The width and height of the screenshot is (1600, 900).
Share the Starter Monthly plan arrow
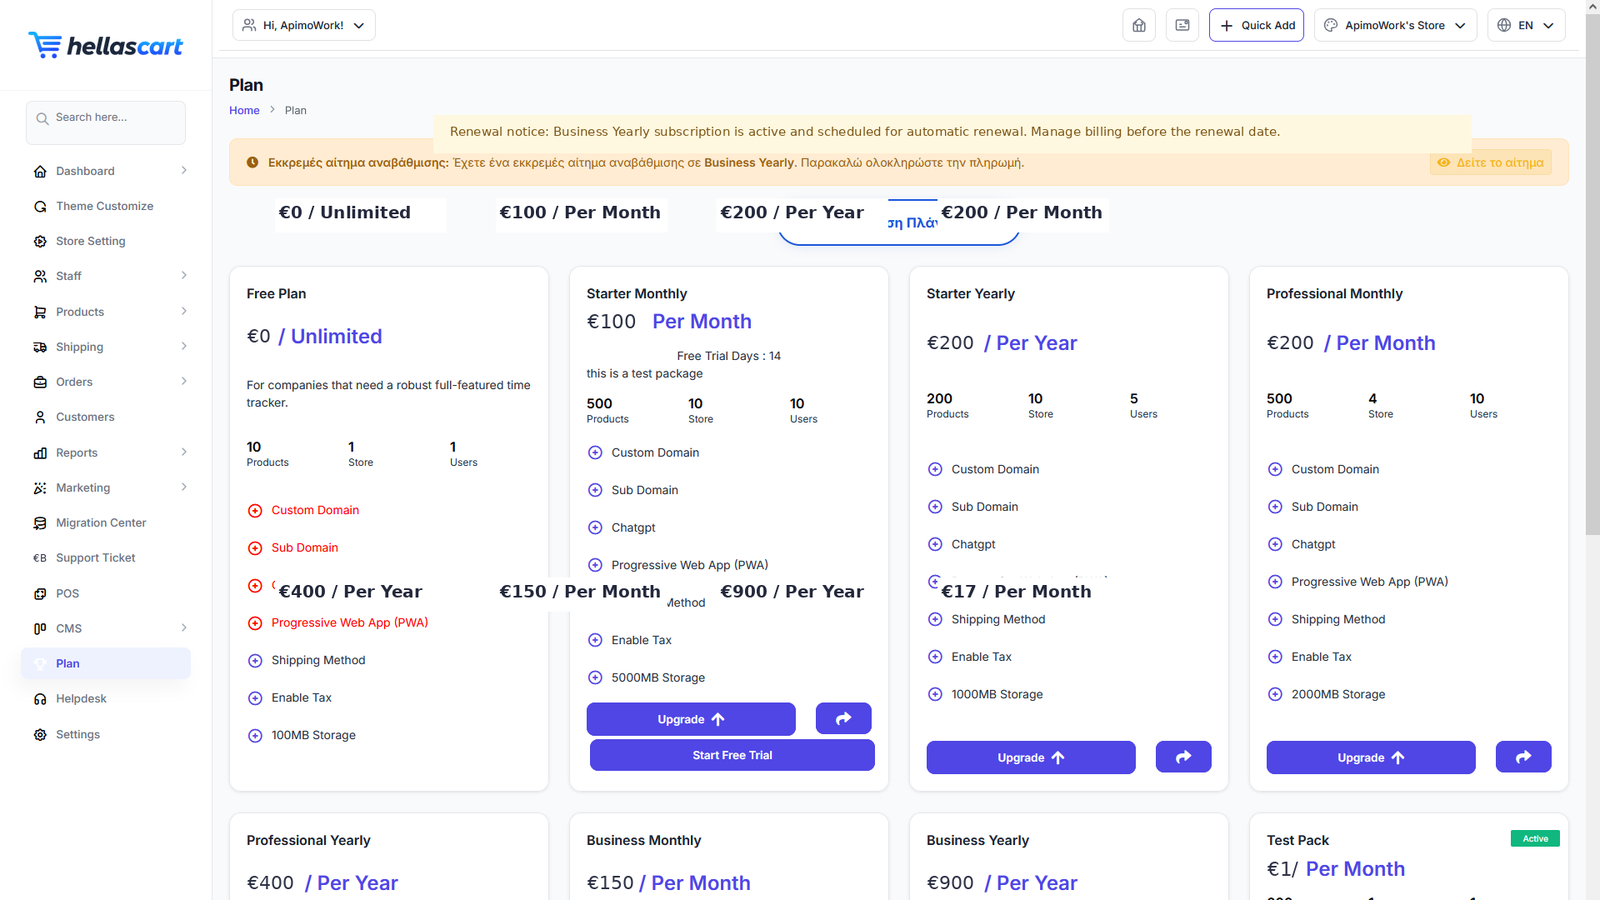pyautogui.click(x=844, y=718)
